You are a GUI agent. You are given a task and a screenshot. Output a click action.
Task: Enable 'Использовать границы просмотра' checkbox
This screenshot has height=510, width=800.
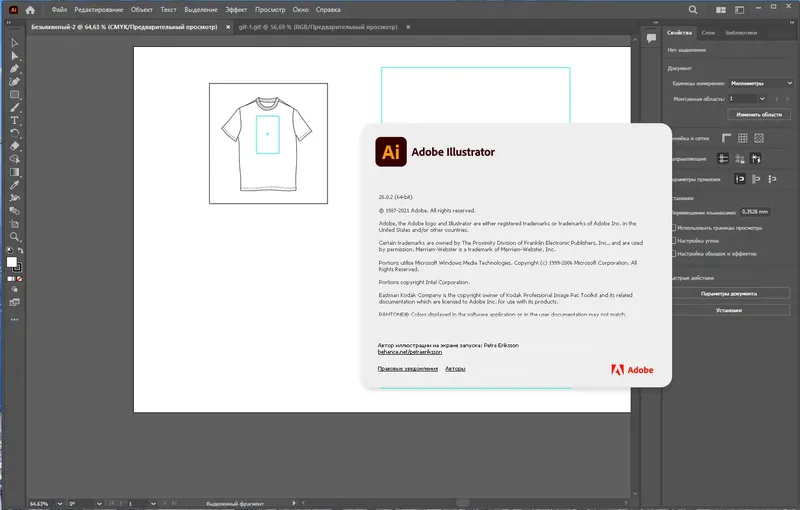click(673, 228)
